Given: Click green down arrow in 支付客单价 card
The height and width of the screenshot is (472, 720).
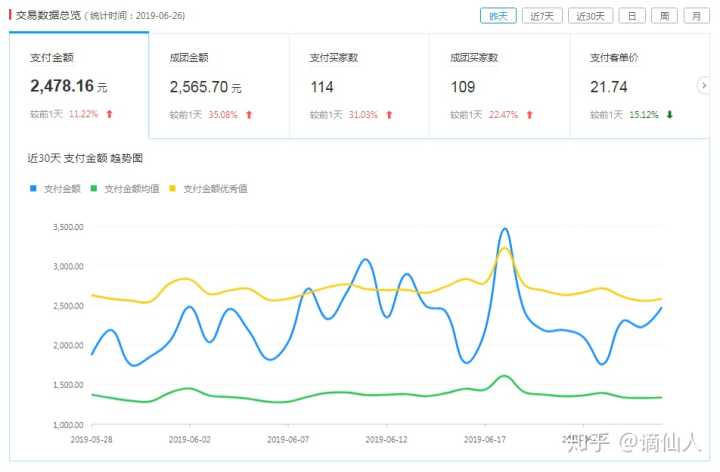Looking at the screenshot, I should pos(669,114).
